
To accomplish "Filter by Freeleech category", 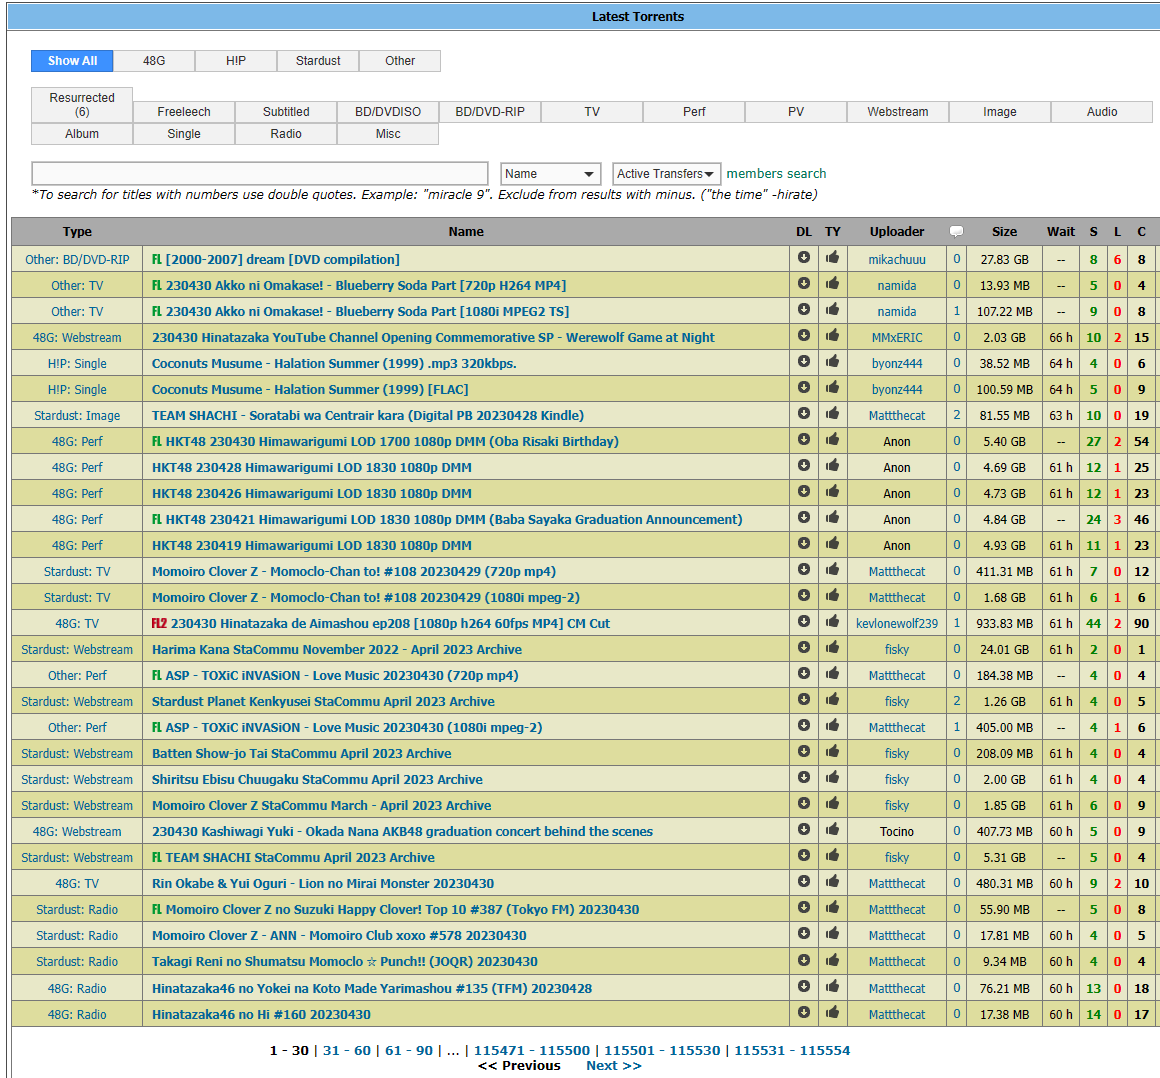I will click(184, 112).
